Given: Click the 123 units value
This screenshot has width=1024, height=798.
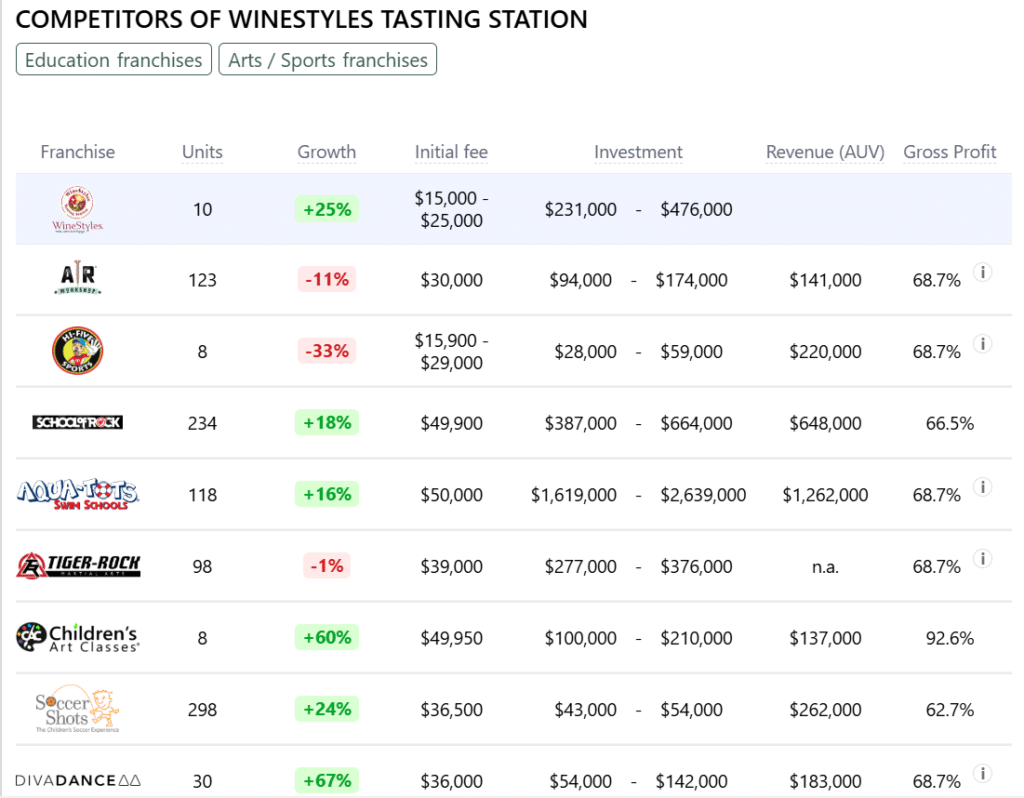Looking at the screenshot, I should (202, 280).
